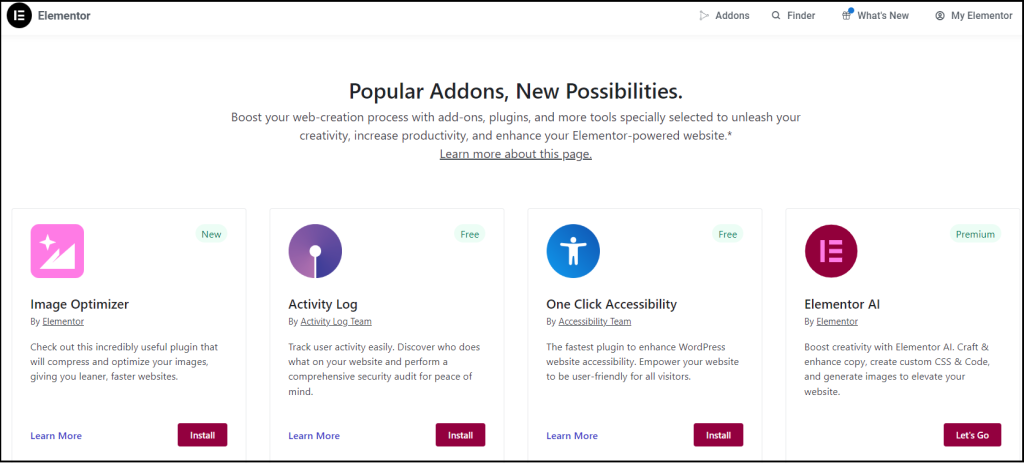Install the Activity Log plugin

coord(460,435)
